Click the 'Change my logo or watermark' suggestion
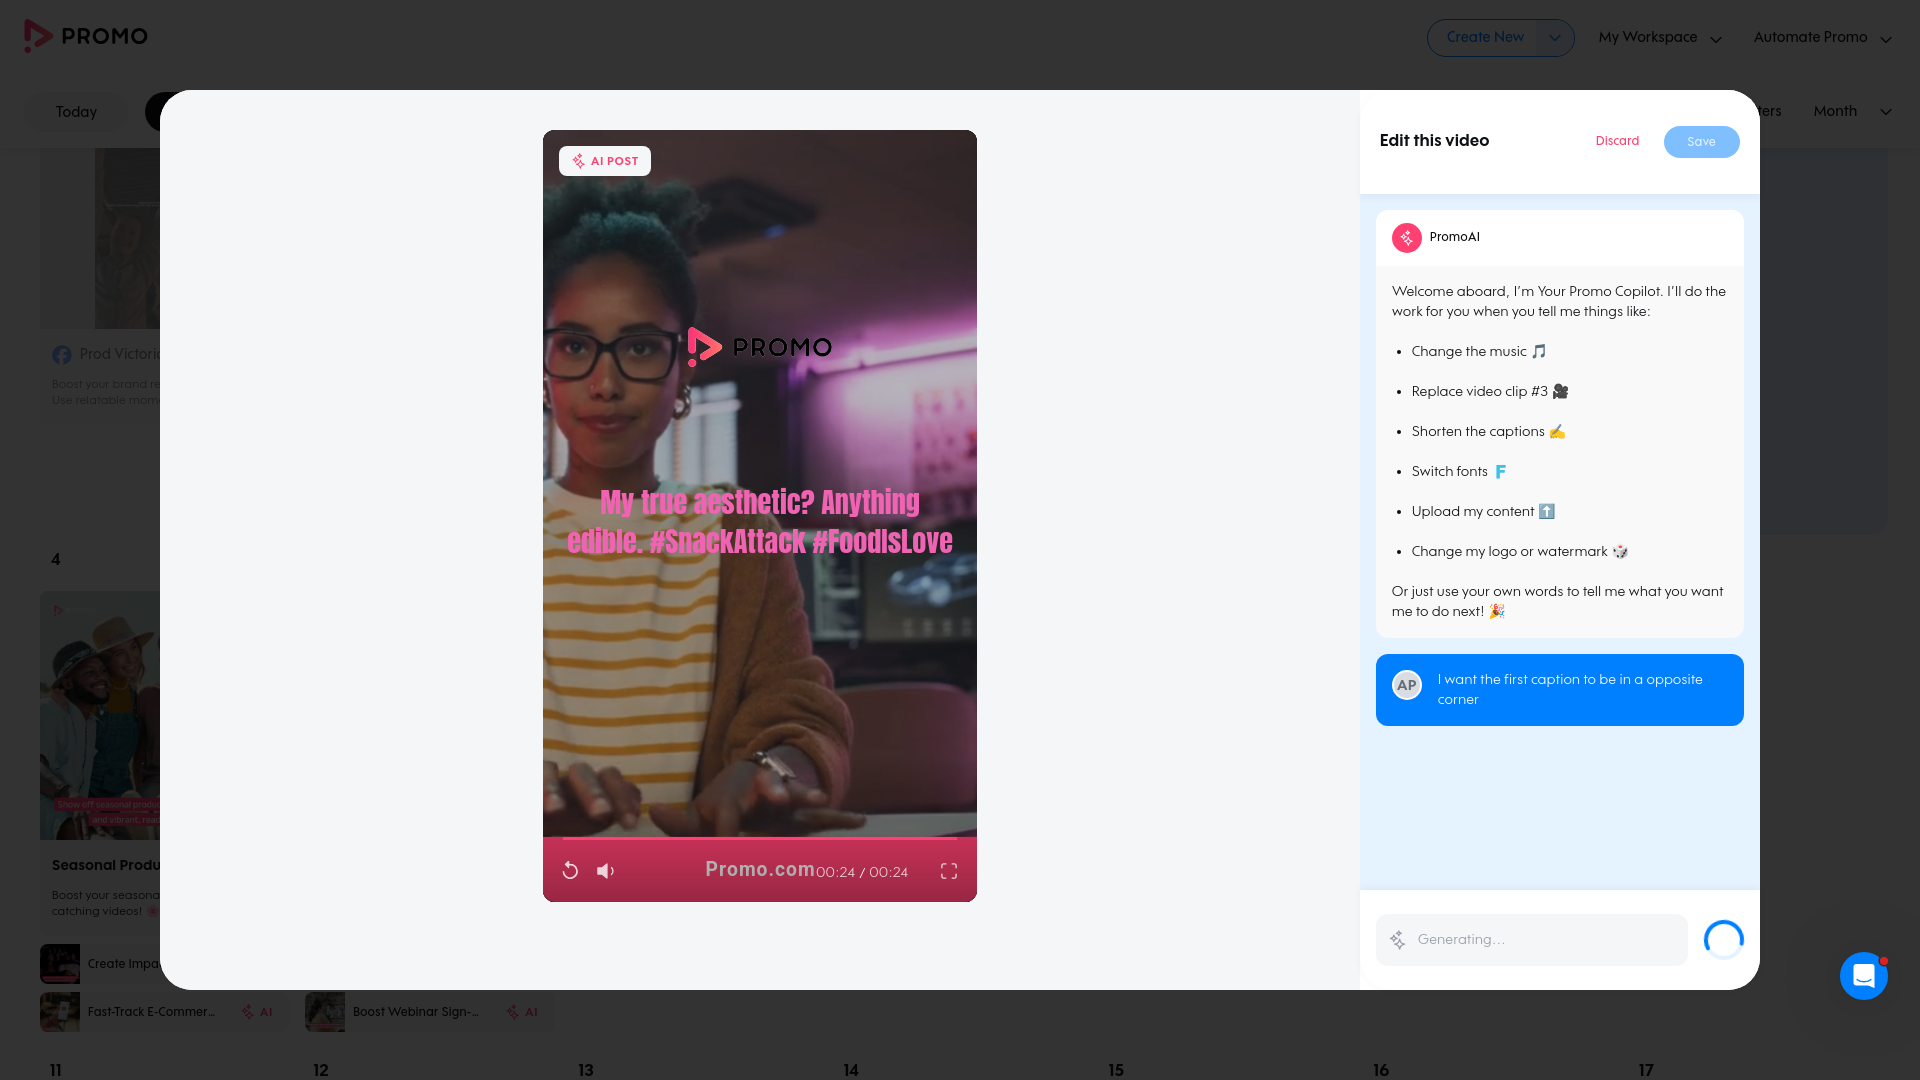This screenshot has height=1080, width=1920. click(x=1520, y=552)
